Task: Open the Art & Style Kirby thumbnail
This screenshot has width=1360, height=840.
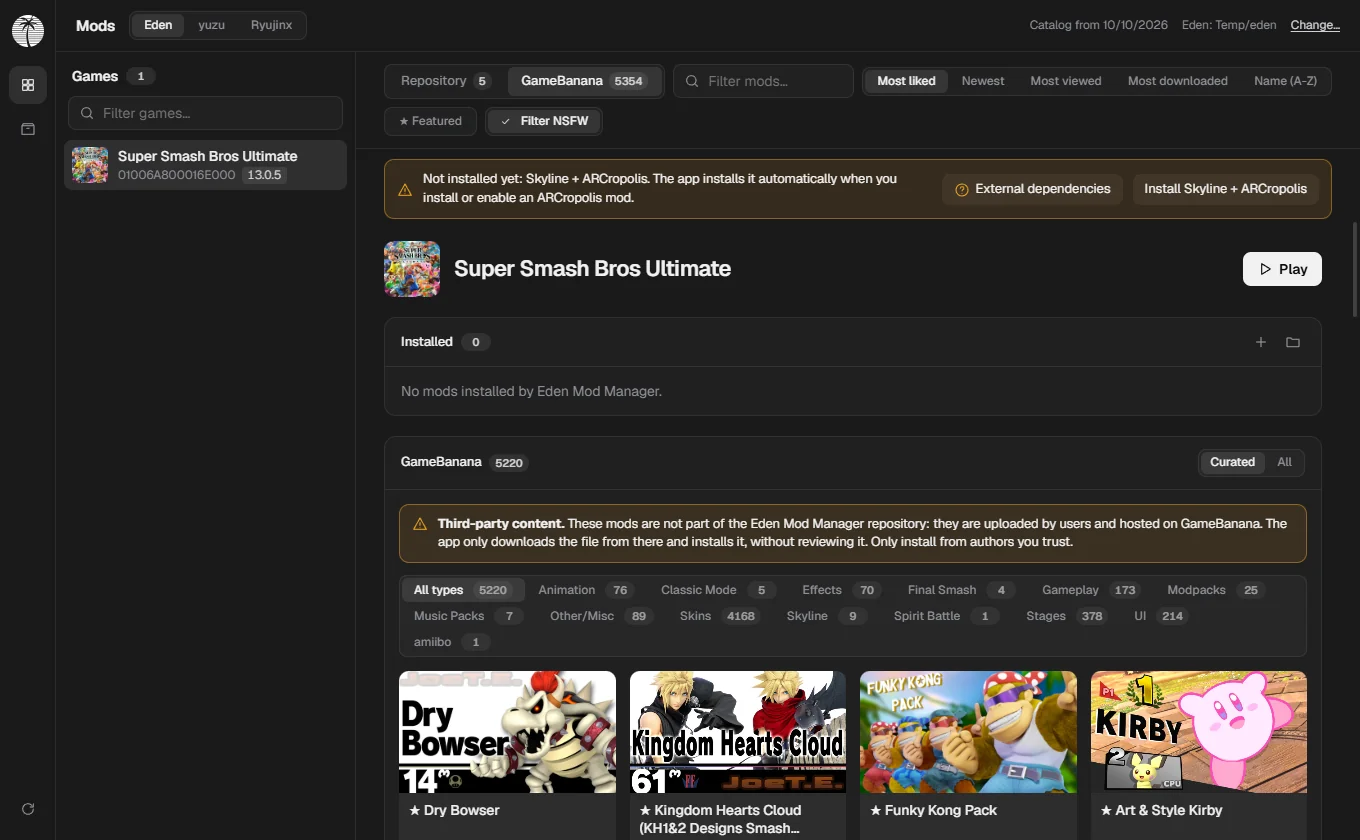Action: pos(1199,732)
